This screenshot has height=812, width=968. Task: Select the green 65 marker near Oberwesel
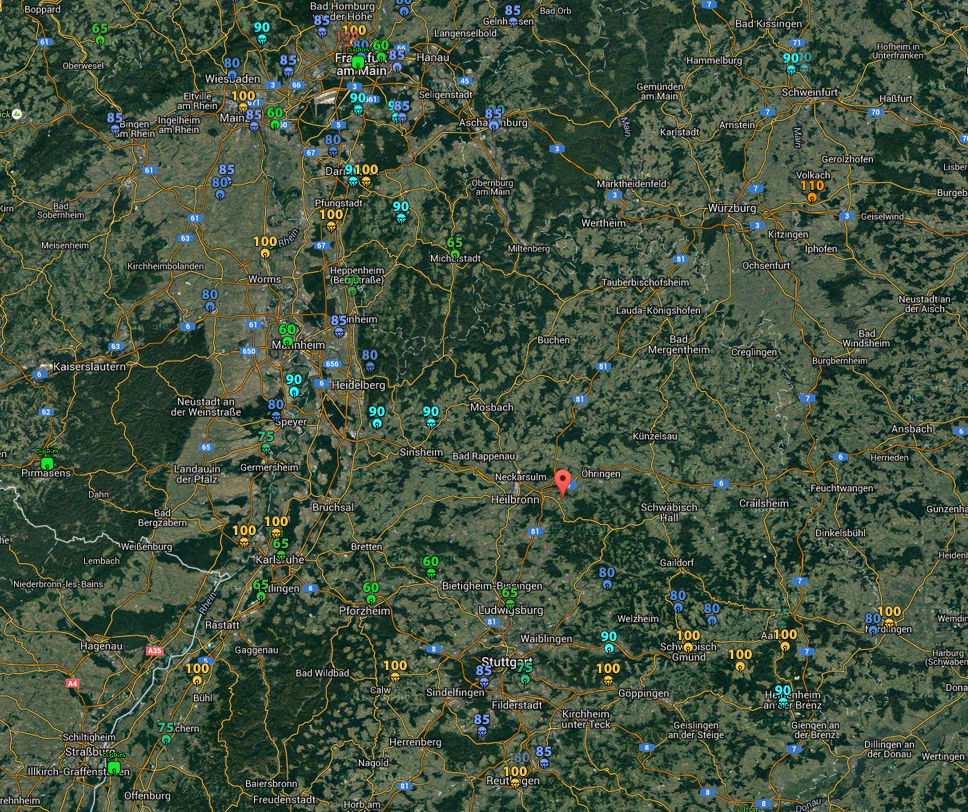click(100, 34)
